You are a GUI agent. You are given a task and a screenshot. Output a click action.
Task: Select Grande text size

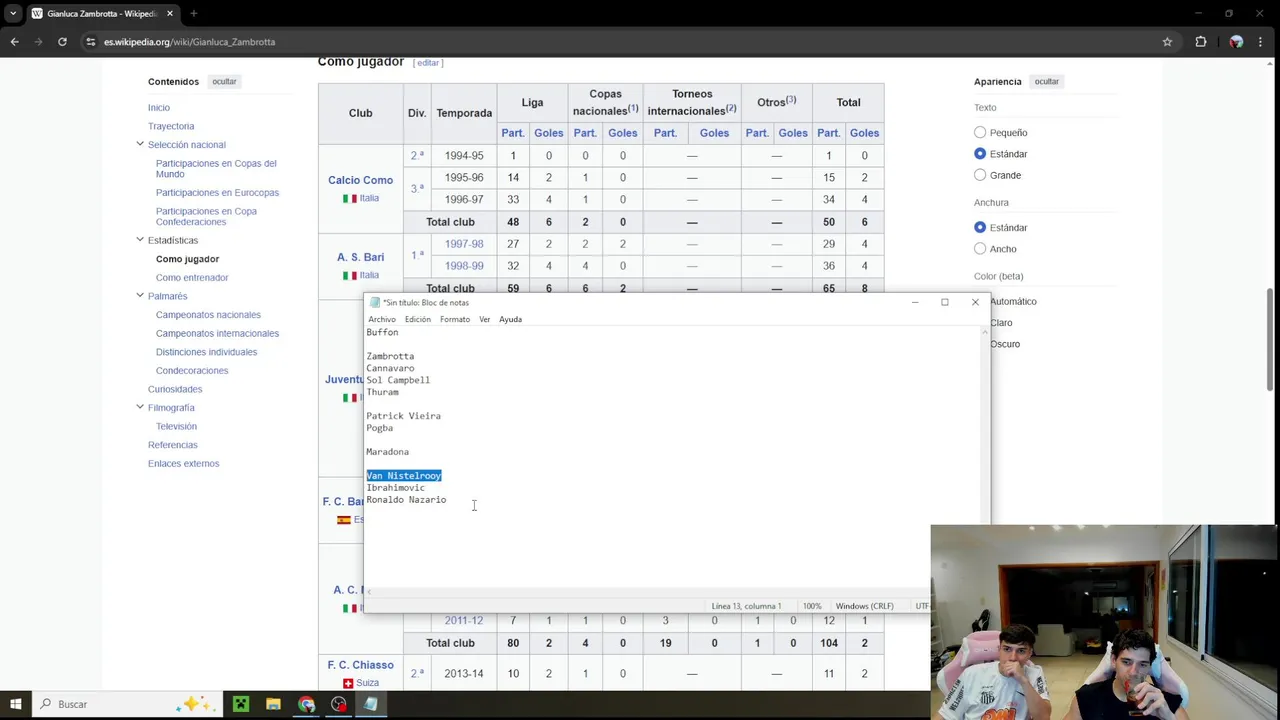[x=980, y=175]
